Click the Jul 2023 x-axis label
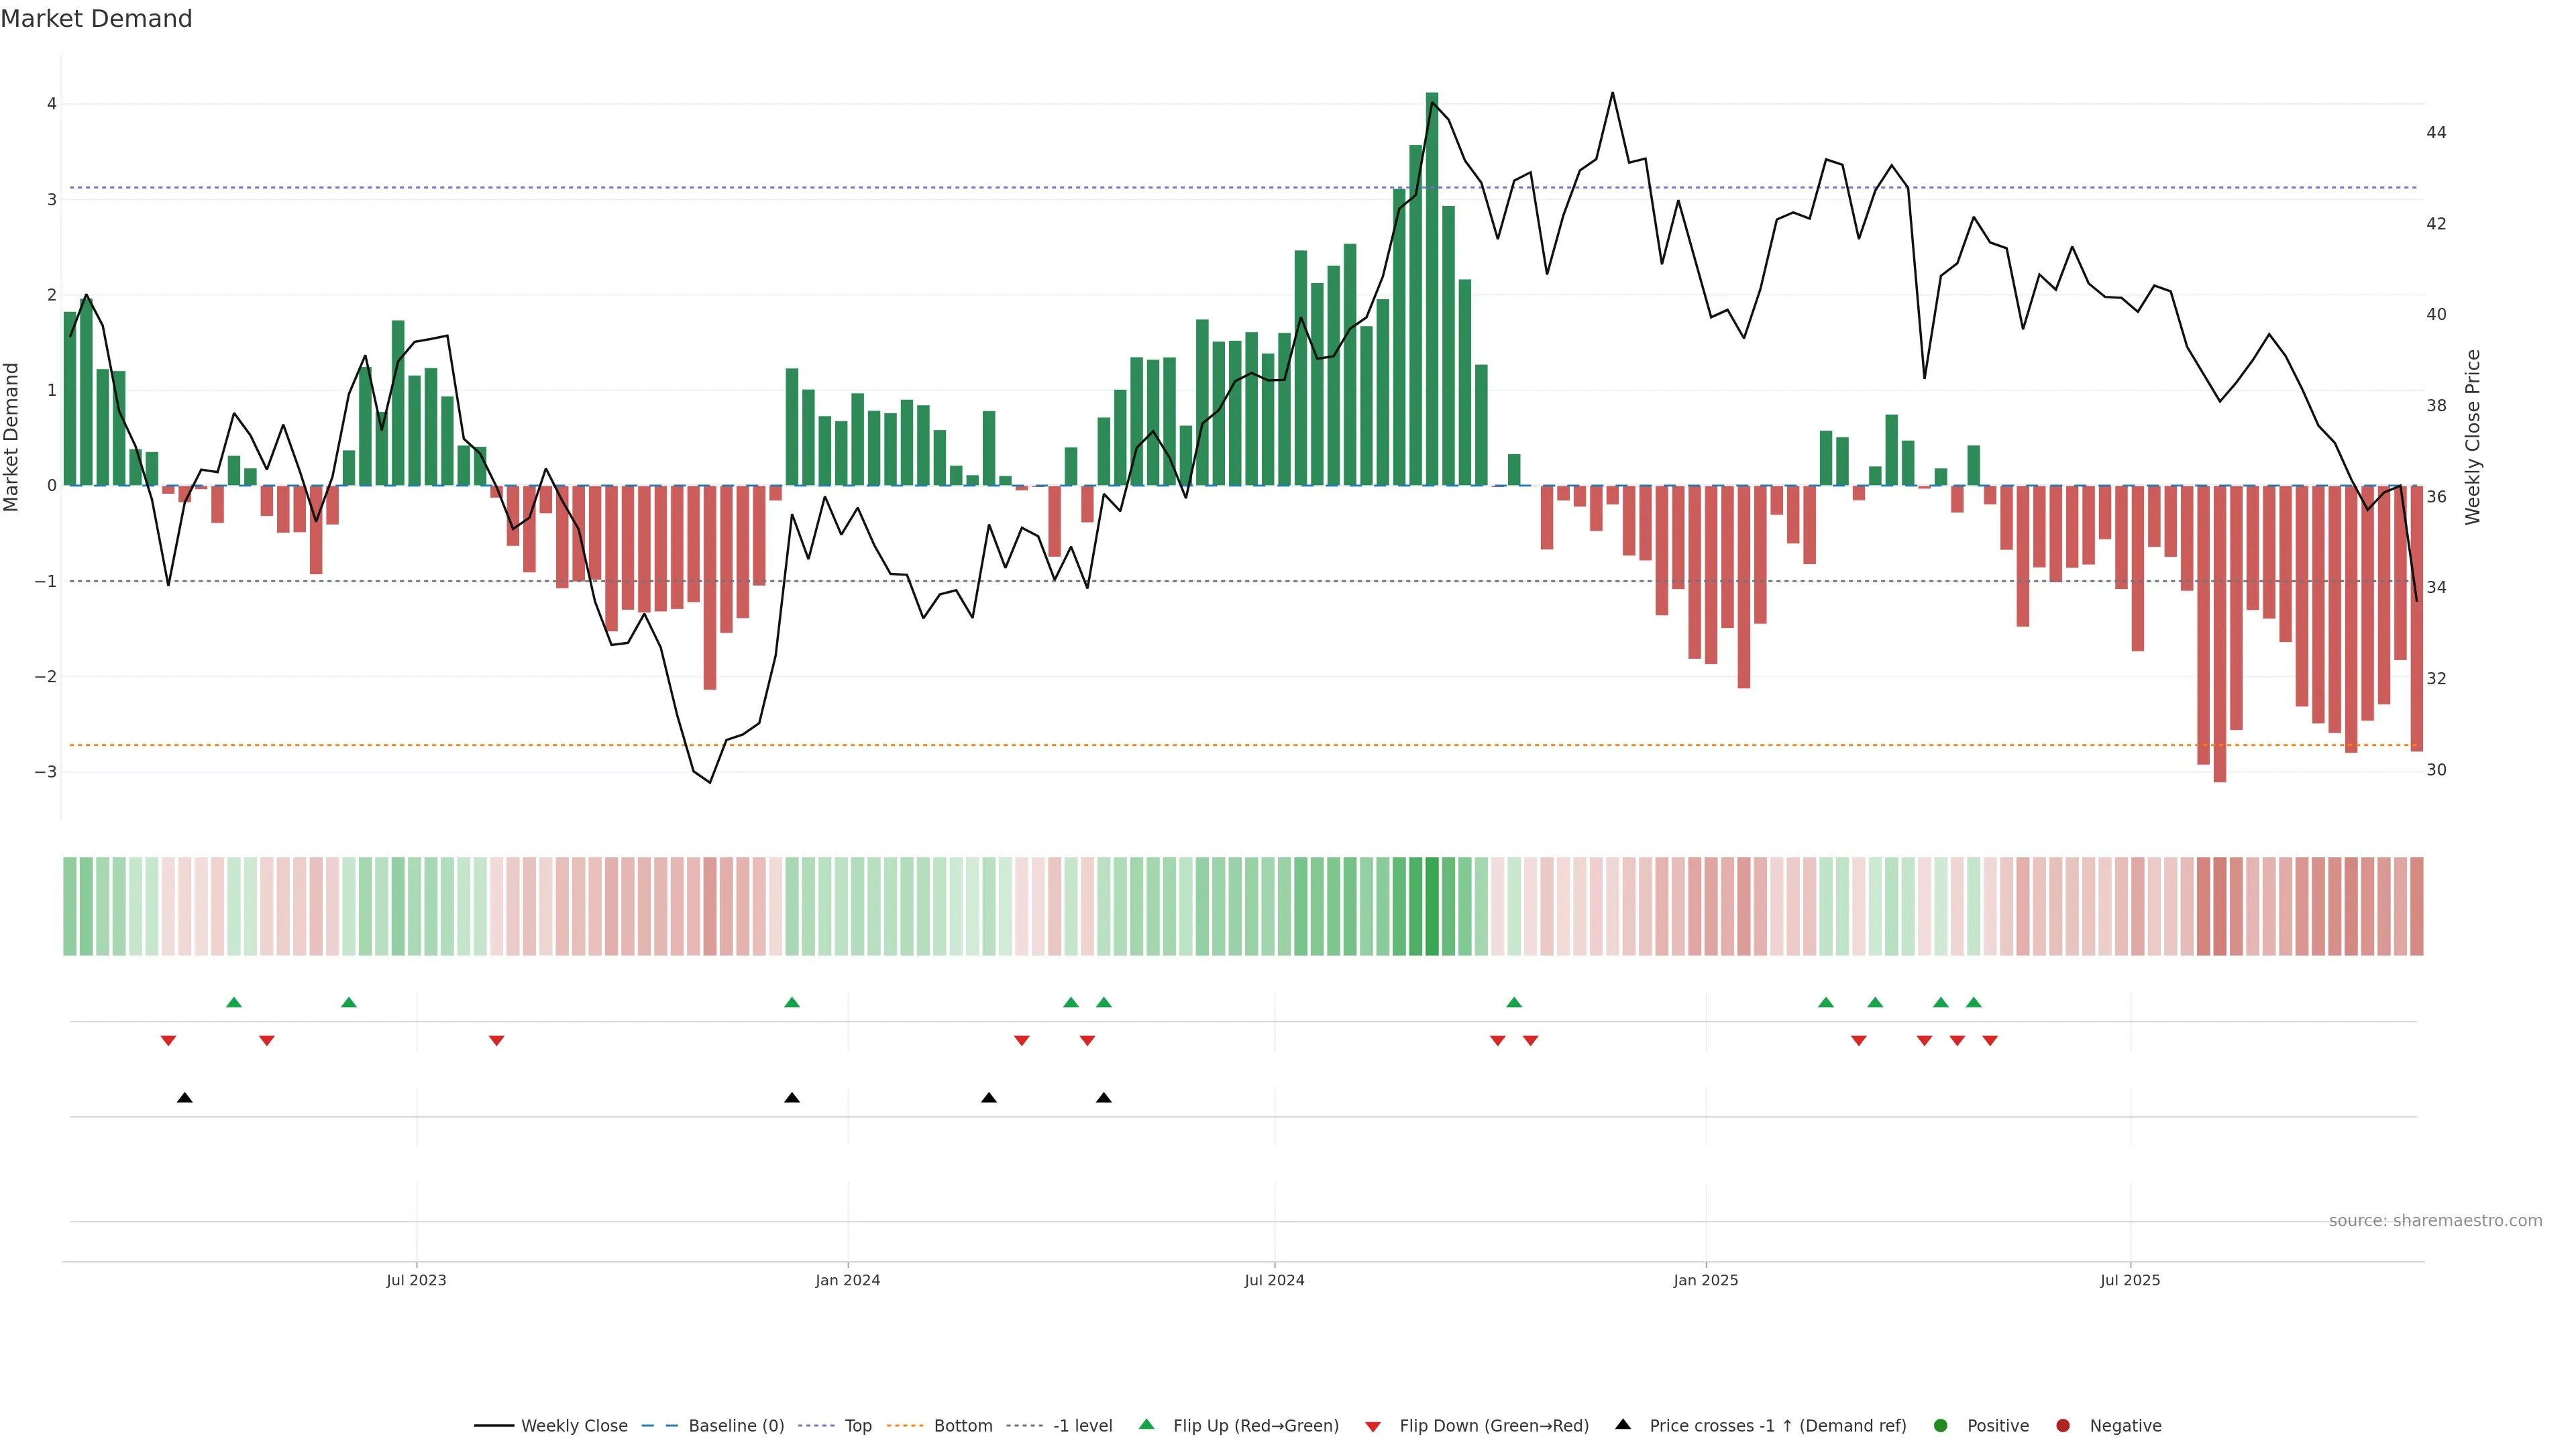Viewport: 2576px width, 1449px height. point(416,1280)
